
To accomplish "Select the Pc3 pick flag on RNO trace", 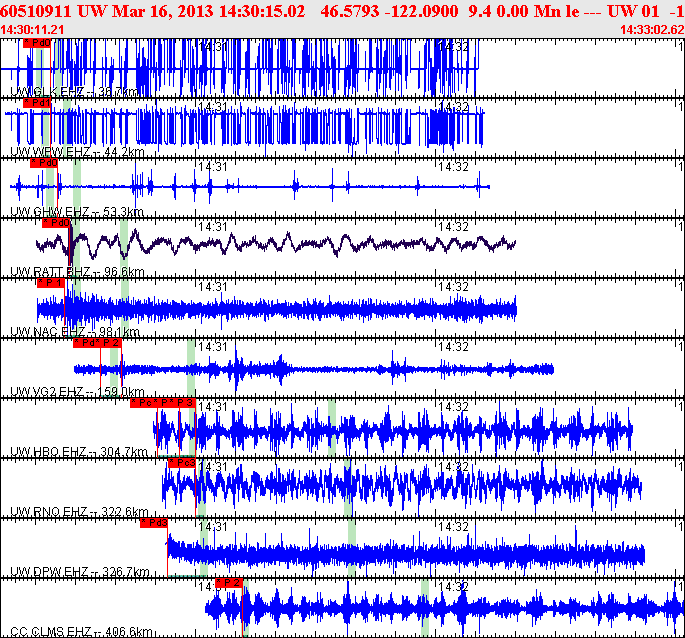I will pos(182,462).
